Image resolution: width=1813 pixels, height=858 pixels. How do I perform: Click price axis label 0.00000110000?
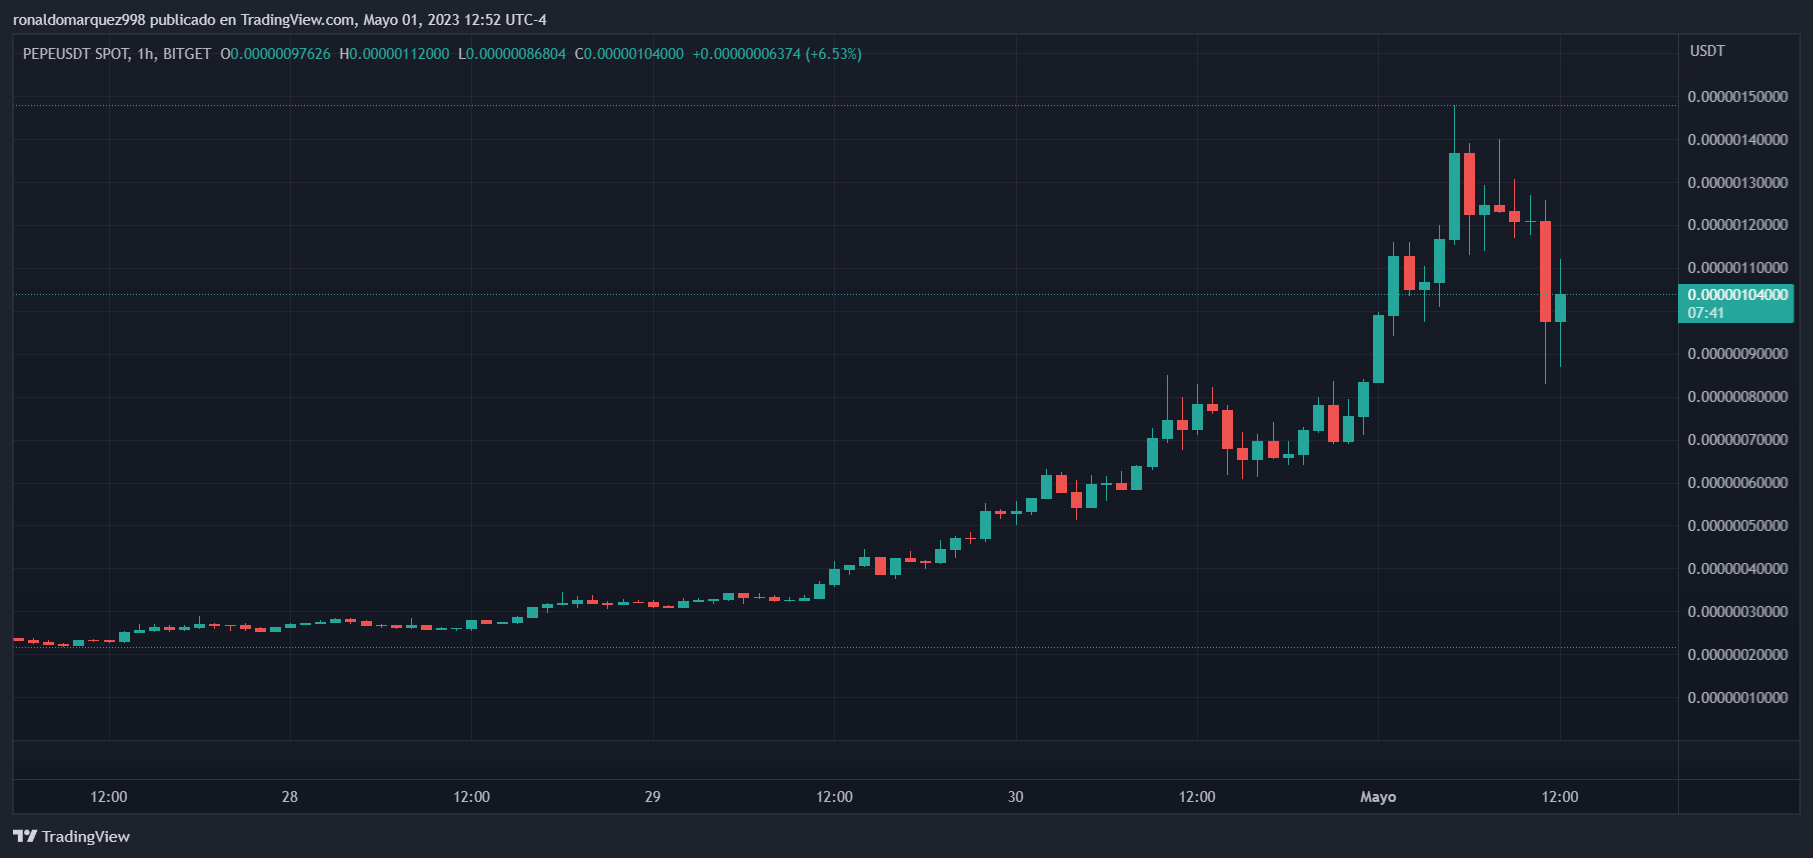point(1737,268)
